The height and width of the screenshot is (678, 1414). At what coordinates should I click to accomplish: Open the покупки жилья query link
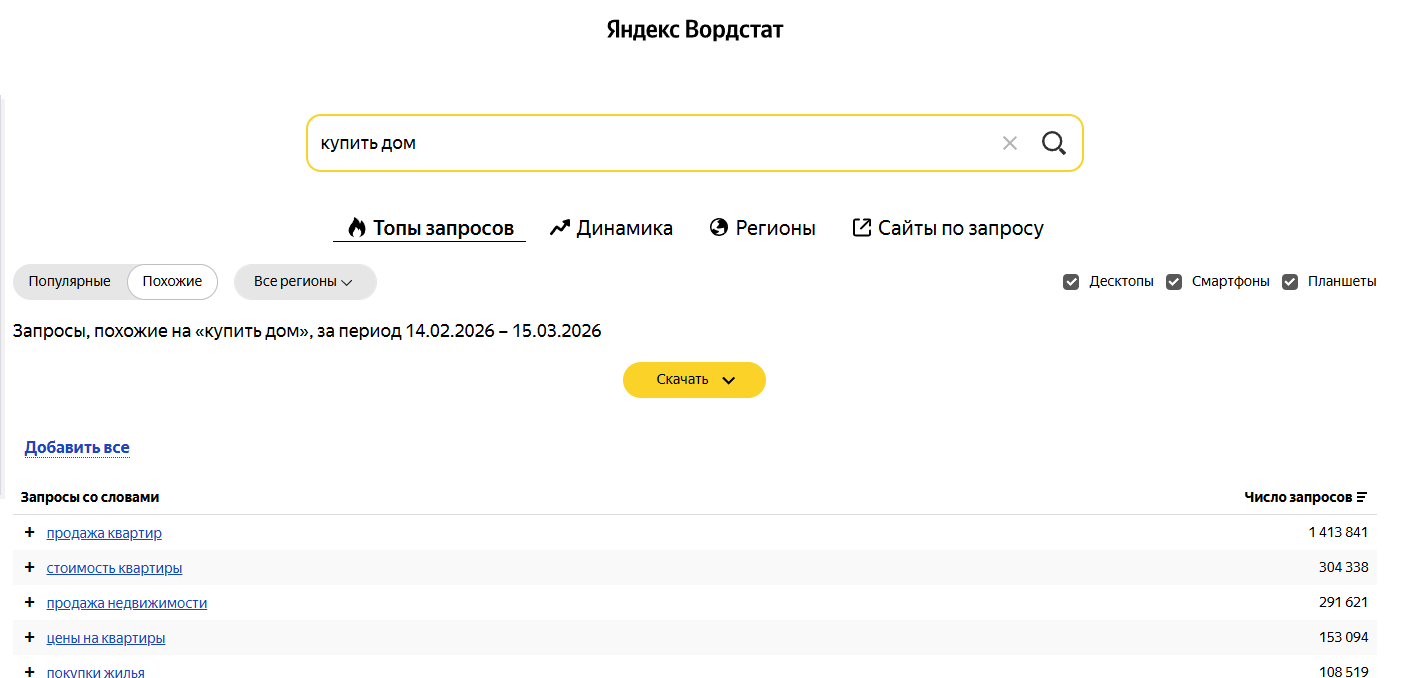[x=96, y=672]
